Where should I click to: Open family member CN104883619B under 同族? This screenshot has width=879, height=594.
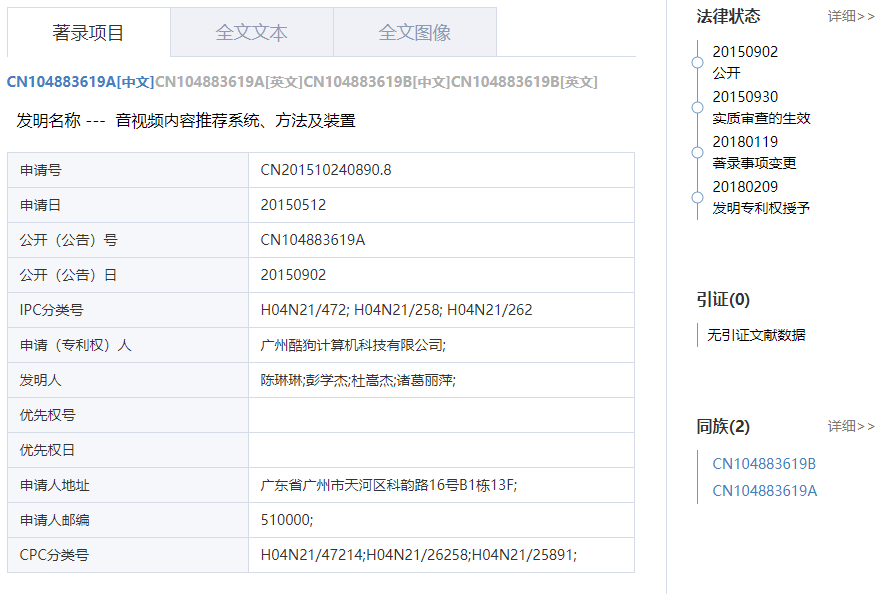coord(764,464)
